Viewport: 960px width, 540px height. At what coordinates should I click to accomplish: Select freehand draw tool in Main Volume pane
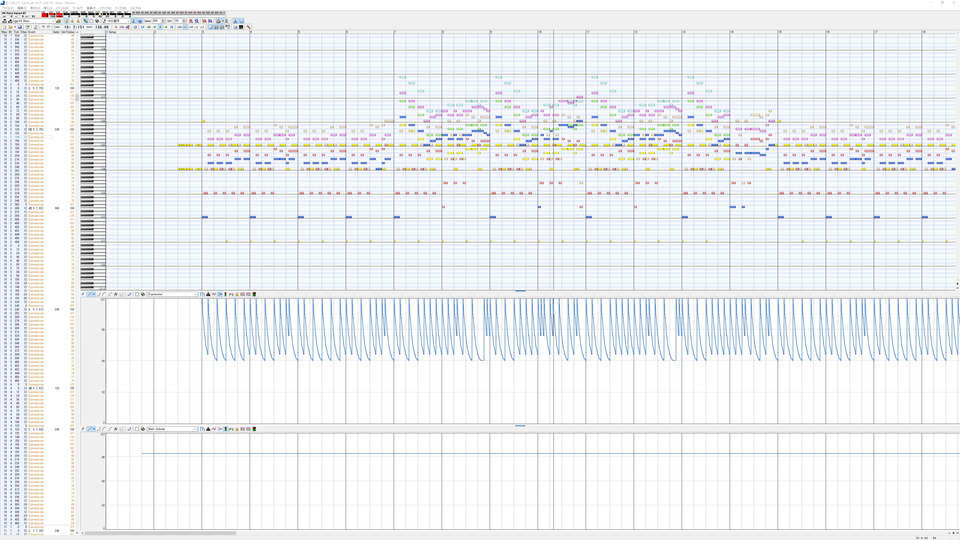(83, 429)
